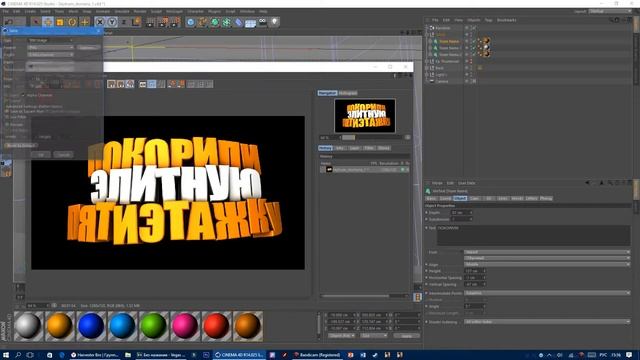Toggle green checkmark of first MoText object
This screenshot has width=640, height=360.
pyautogui.click(x=474, y=41)
